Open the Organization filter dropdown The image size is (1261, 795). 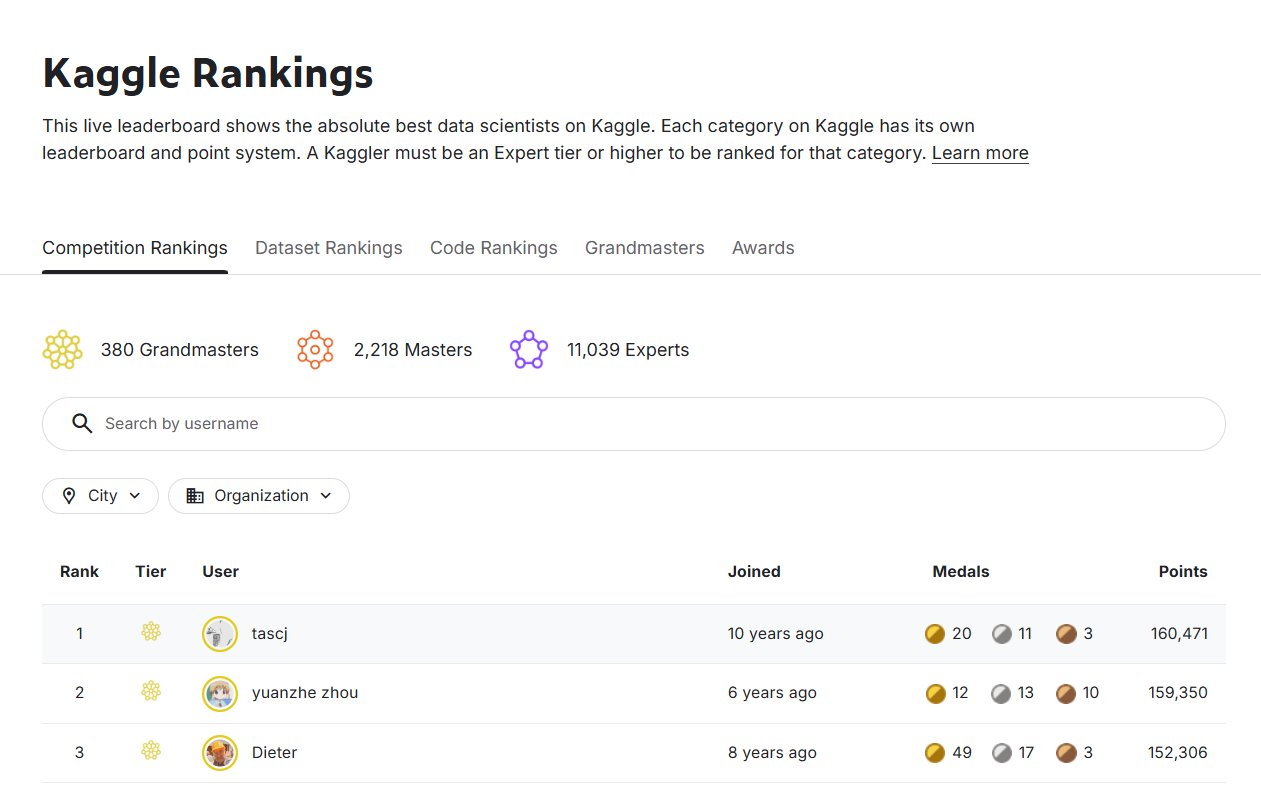point(258,495)
